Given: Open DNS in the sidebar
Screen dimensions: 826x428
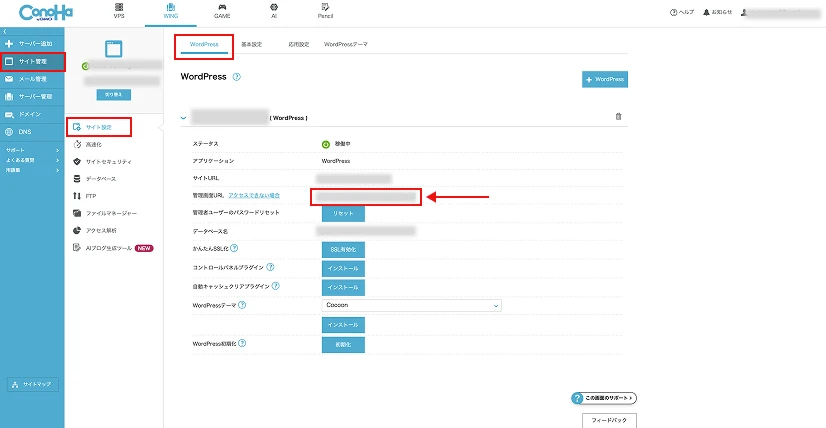Looking at the screenshot, I should pyautogui.click(x=33, y=132).
